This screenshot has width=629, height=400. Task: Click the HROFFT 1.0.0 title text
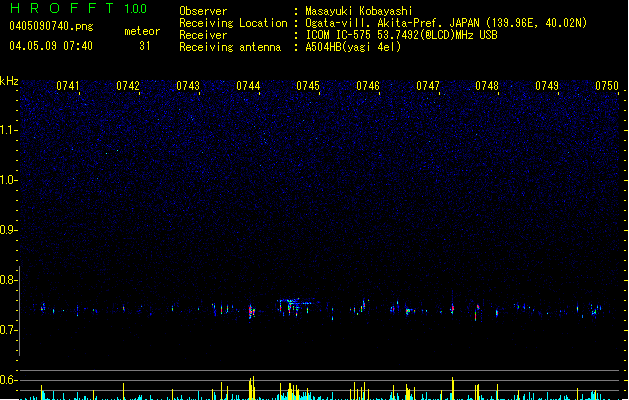[78, 8]
